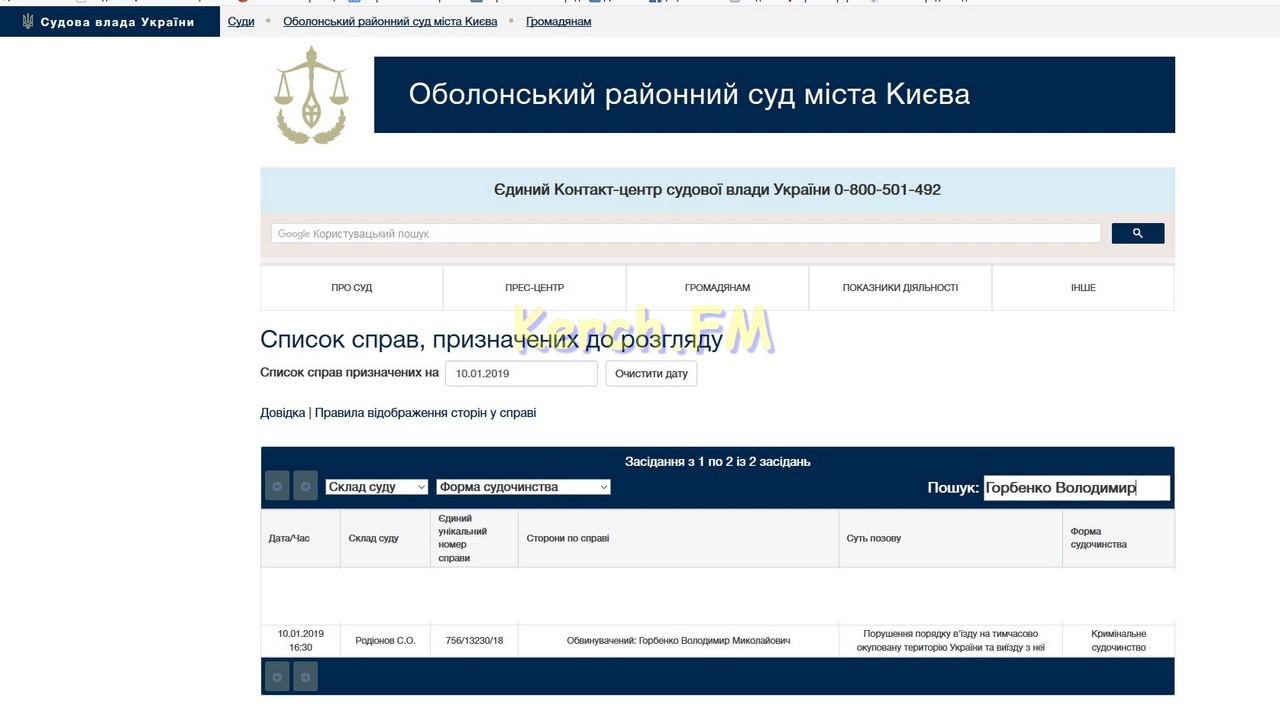The height and width of the screenshot is (718, 1280).
Task: Open the ПРЕС-ЦЕНТР menu
Action: pyautogui.click(x=534, y=288)
